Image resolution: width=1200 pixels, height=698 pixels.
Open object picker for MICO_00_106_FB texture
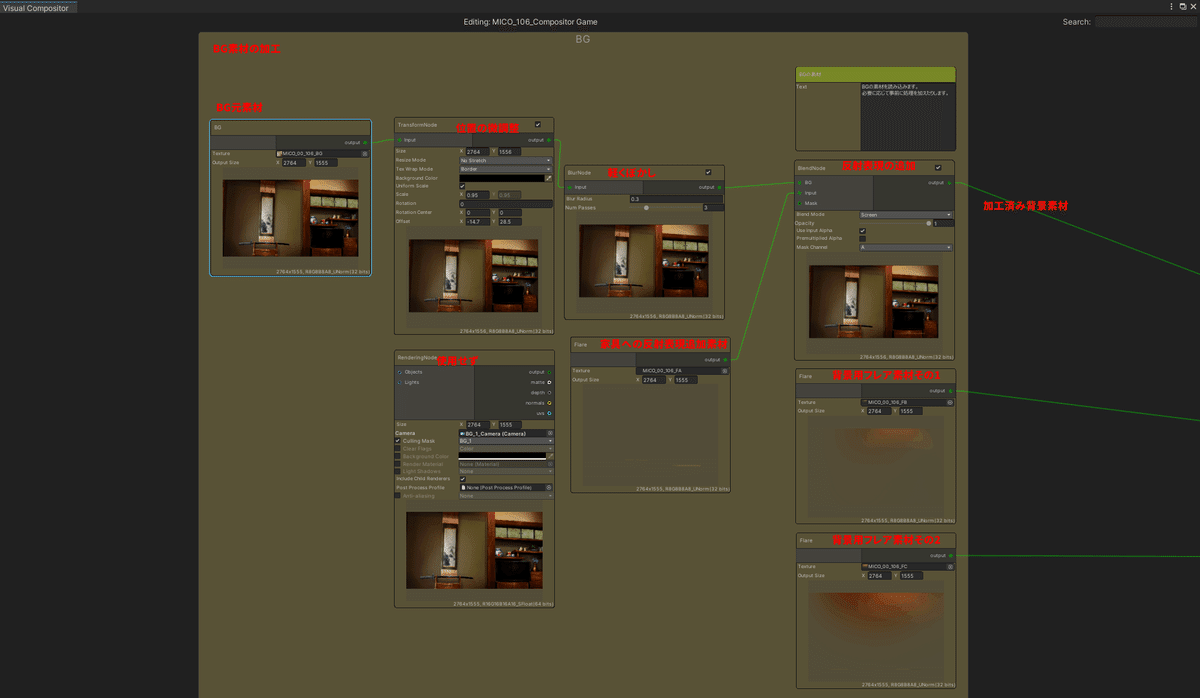948,402
